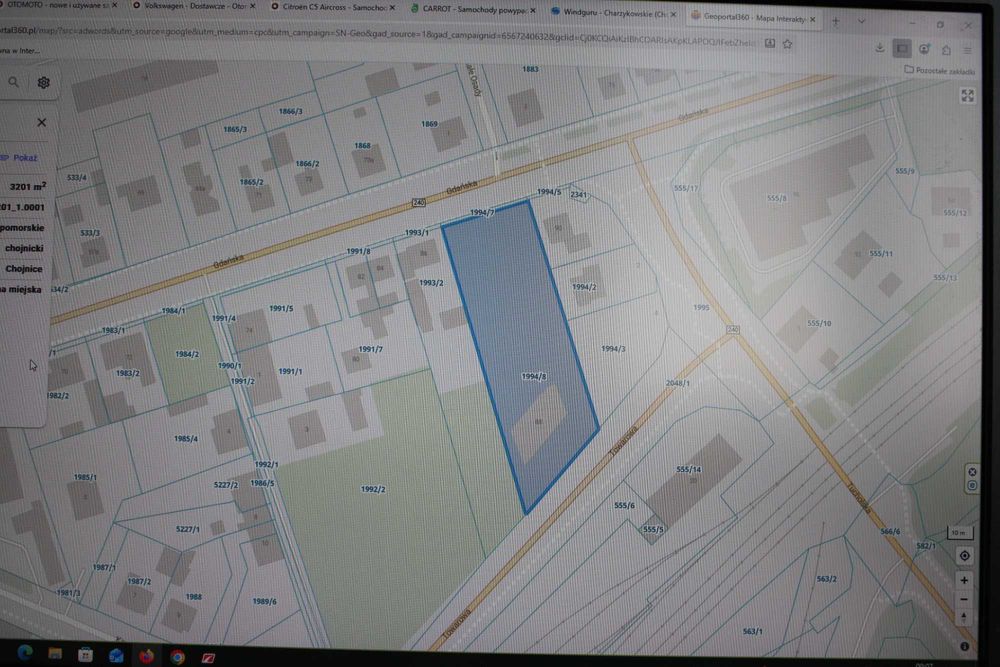
Task: Bookmark this page with the star icon
Action: [788, 44]
